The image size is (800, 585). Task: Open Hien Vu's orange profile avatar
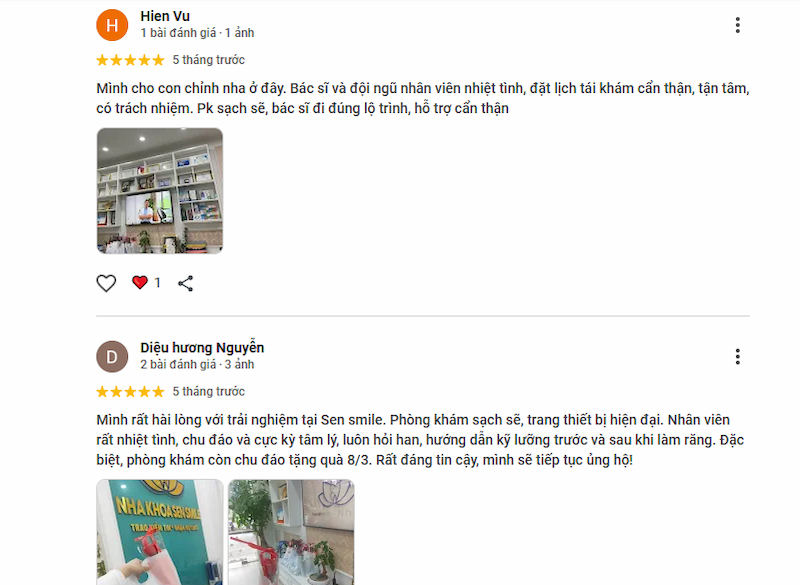[x=112, y=25]
